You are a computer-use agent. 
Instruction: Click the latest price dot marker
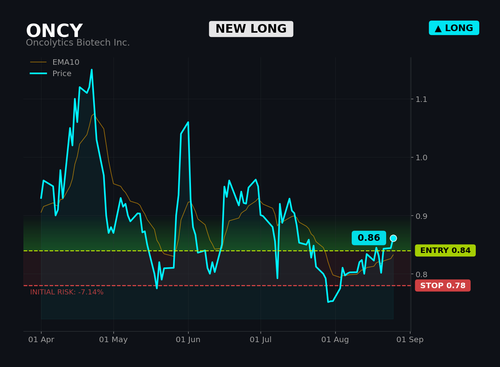click(x=393, y=238)
